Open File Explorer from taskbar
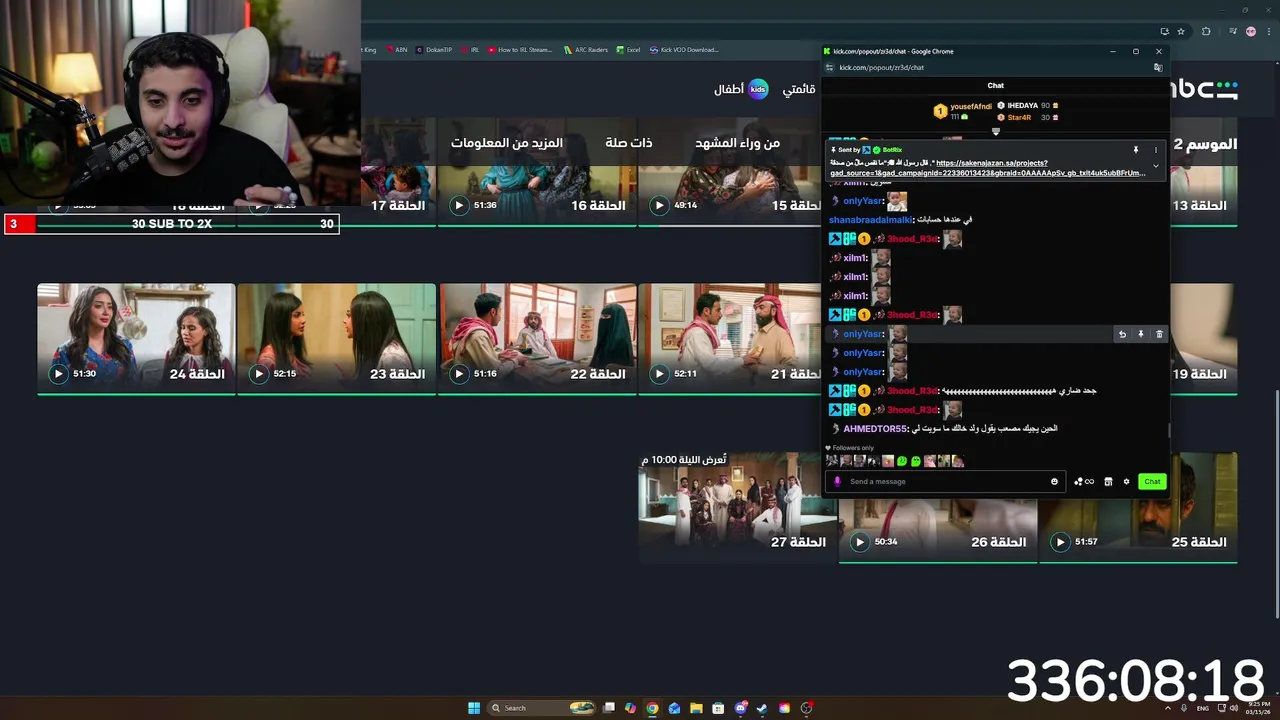The height and width of the screenshot is (720, 1280). (x=696, y=708)
